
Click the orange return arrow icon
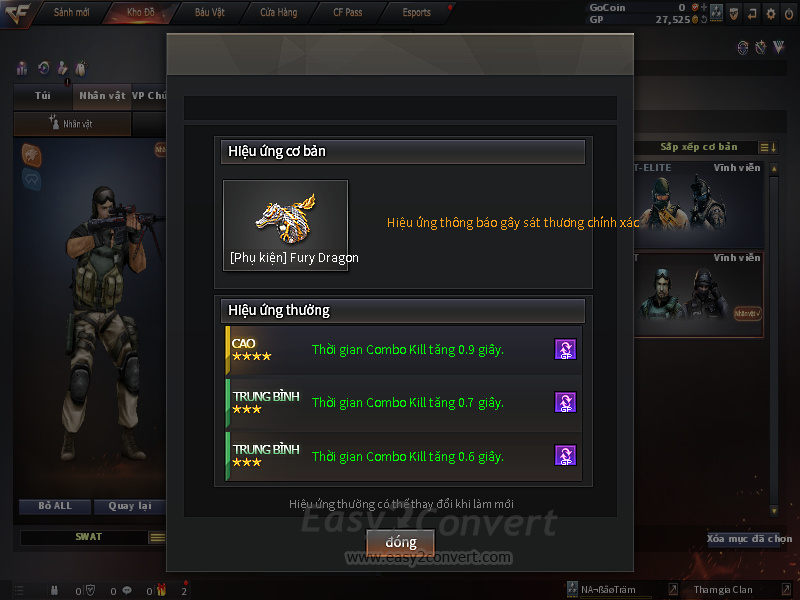tap(752, 14)
